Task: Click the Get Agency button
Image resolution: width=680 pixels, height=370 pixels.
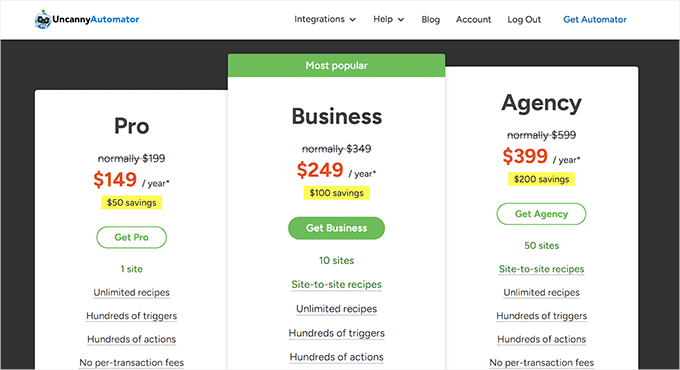Action: 541,214
